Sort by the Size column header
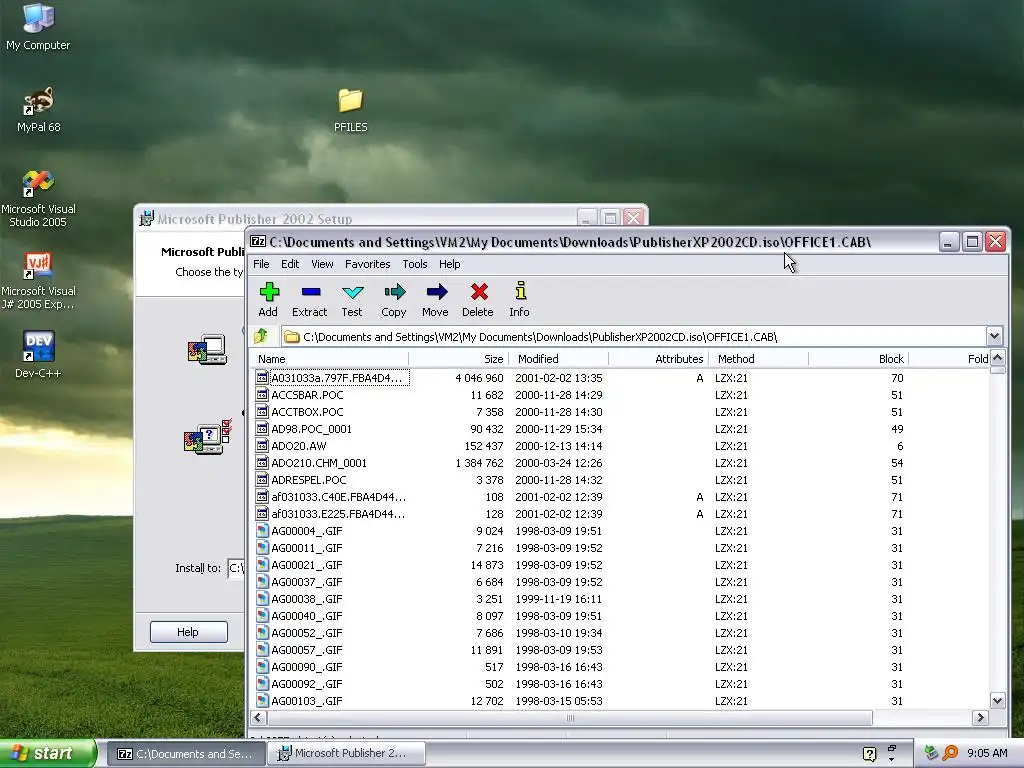 click(x=458, y=359)
